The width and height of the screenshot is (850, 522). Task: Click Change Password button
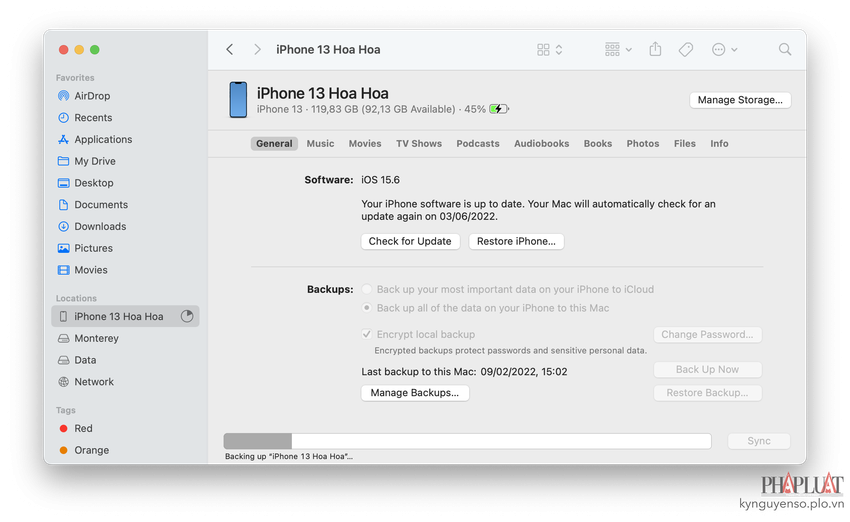pos(707,334)
